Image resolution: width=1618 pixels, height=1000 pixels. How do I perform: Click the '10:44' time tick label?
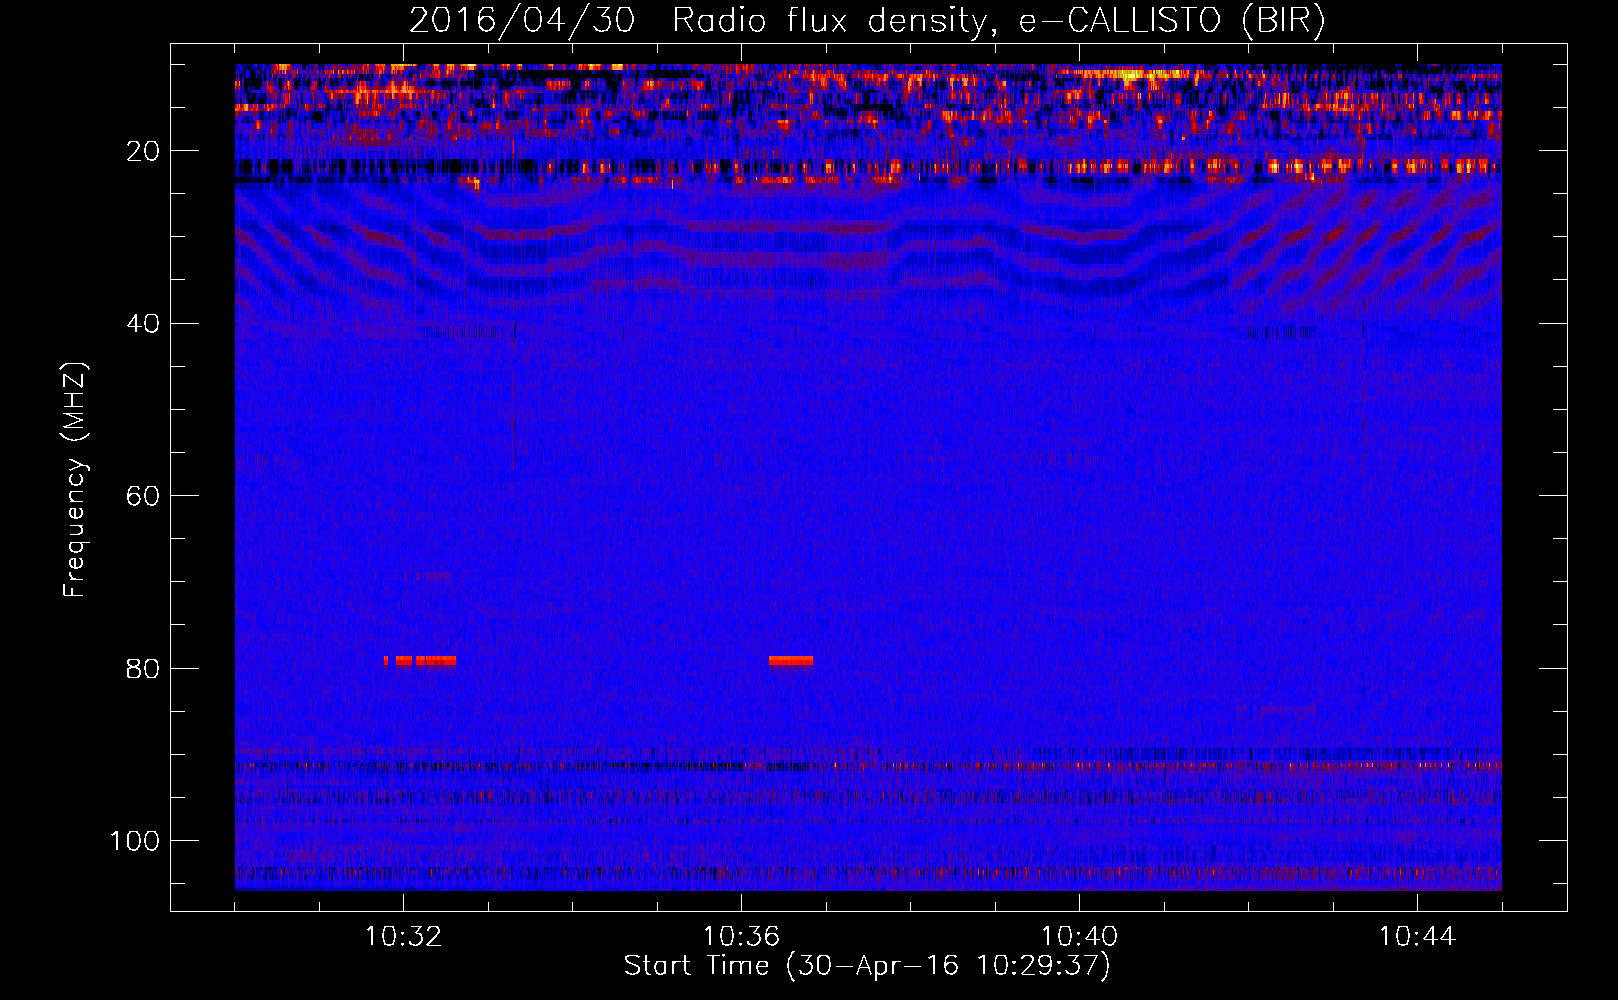click(x=1417, y=937)
